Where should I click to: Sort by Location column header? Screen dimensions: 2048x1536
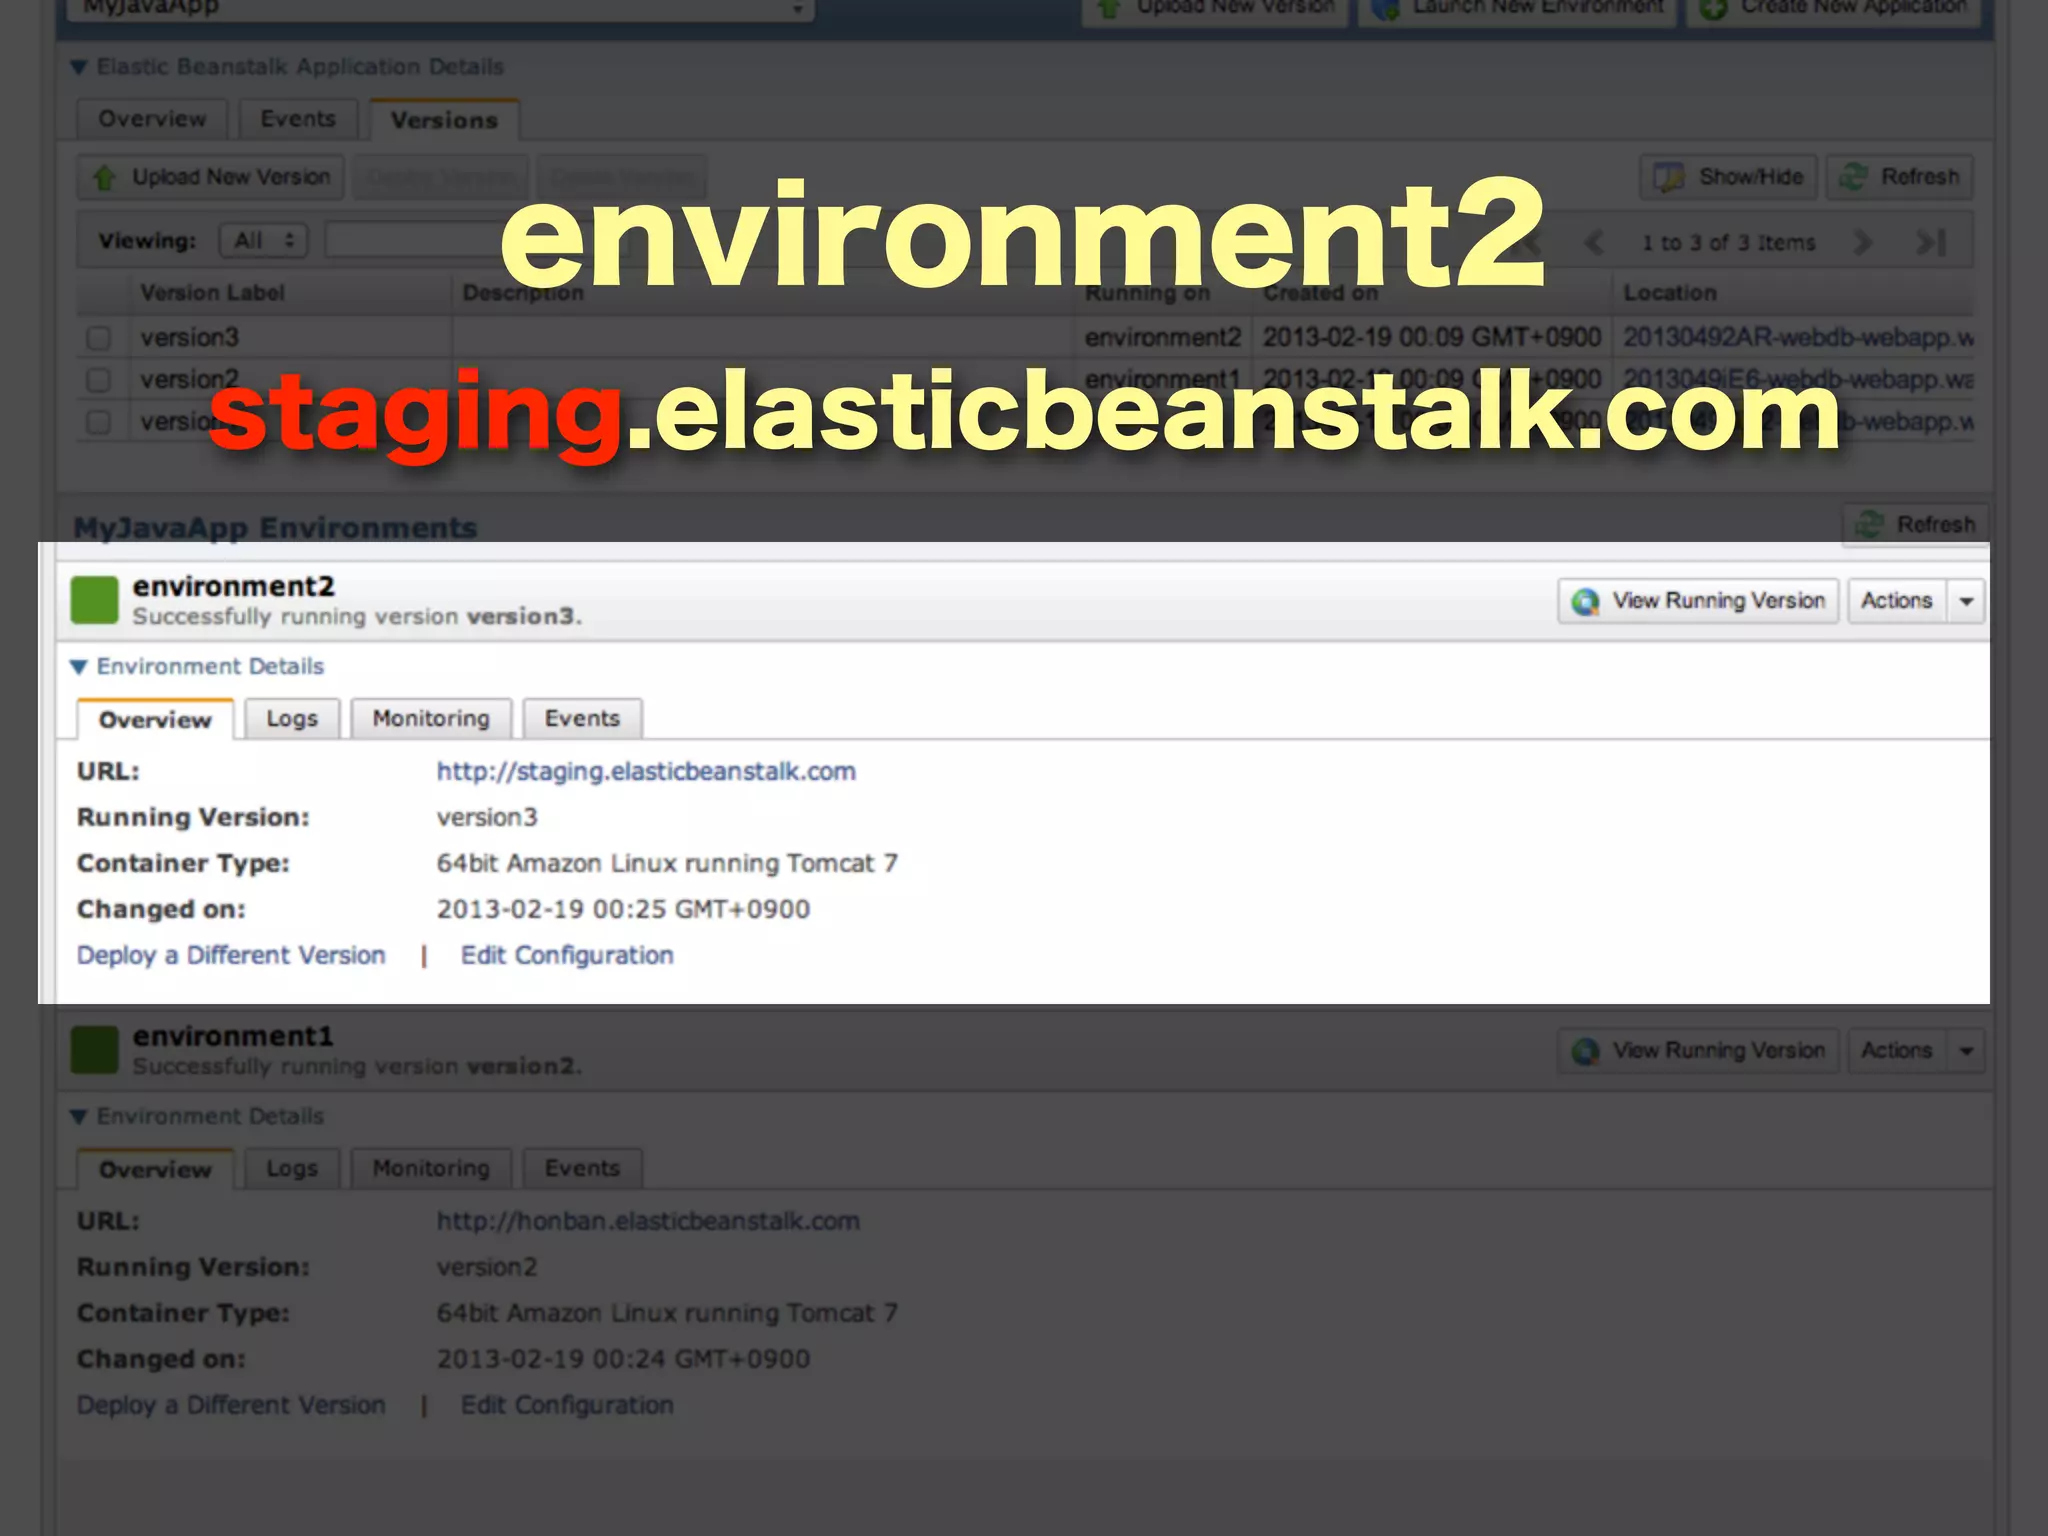[x=1670, y=293]
